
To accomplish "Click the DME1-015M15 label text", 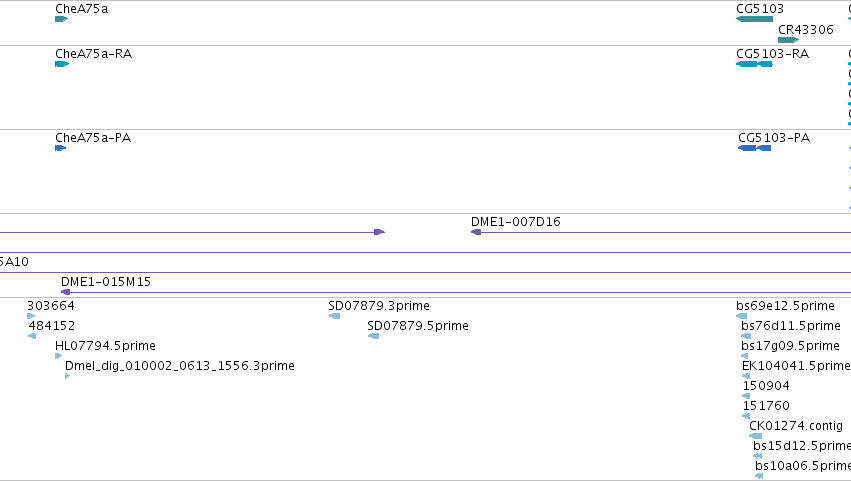I will pyautogui.click(x=106, y=282).
